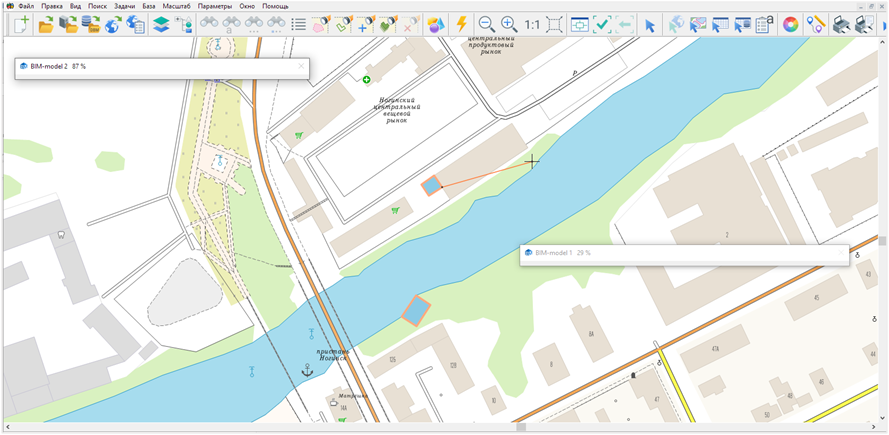This screenshot has width=889, height=435.
Task: Click the horizontal scrollbar thumb at bottom
Action: point(519,428)
